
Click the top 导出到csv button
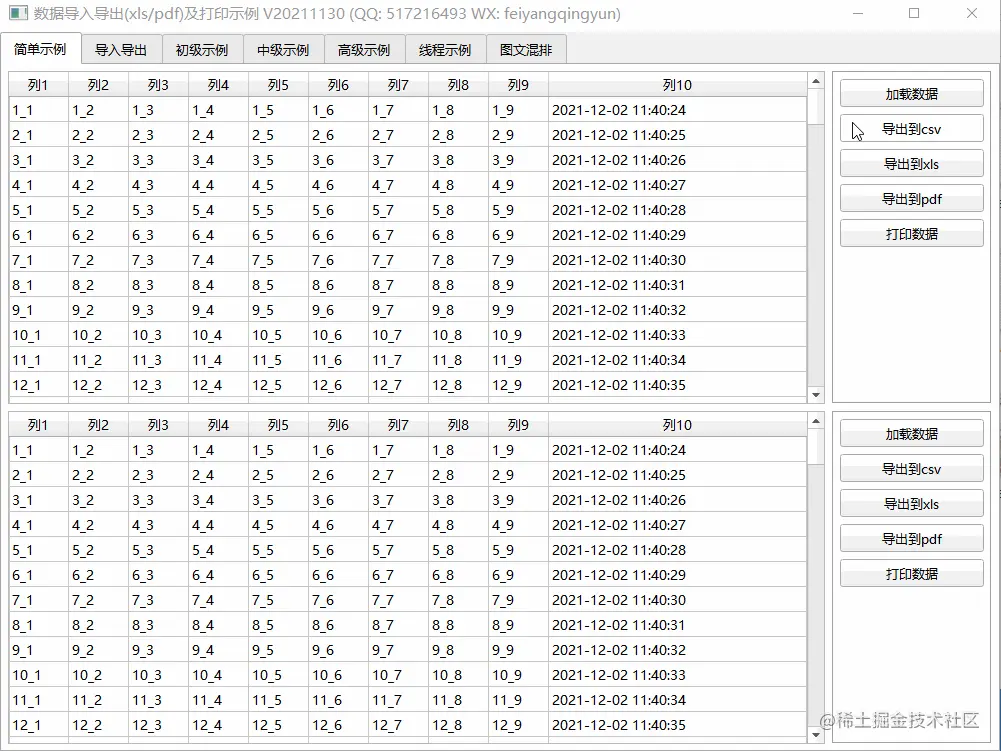coord(910,128)
